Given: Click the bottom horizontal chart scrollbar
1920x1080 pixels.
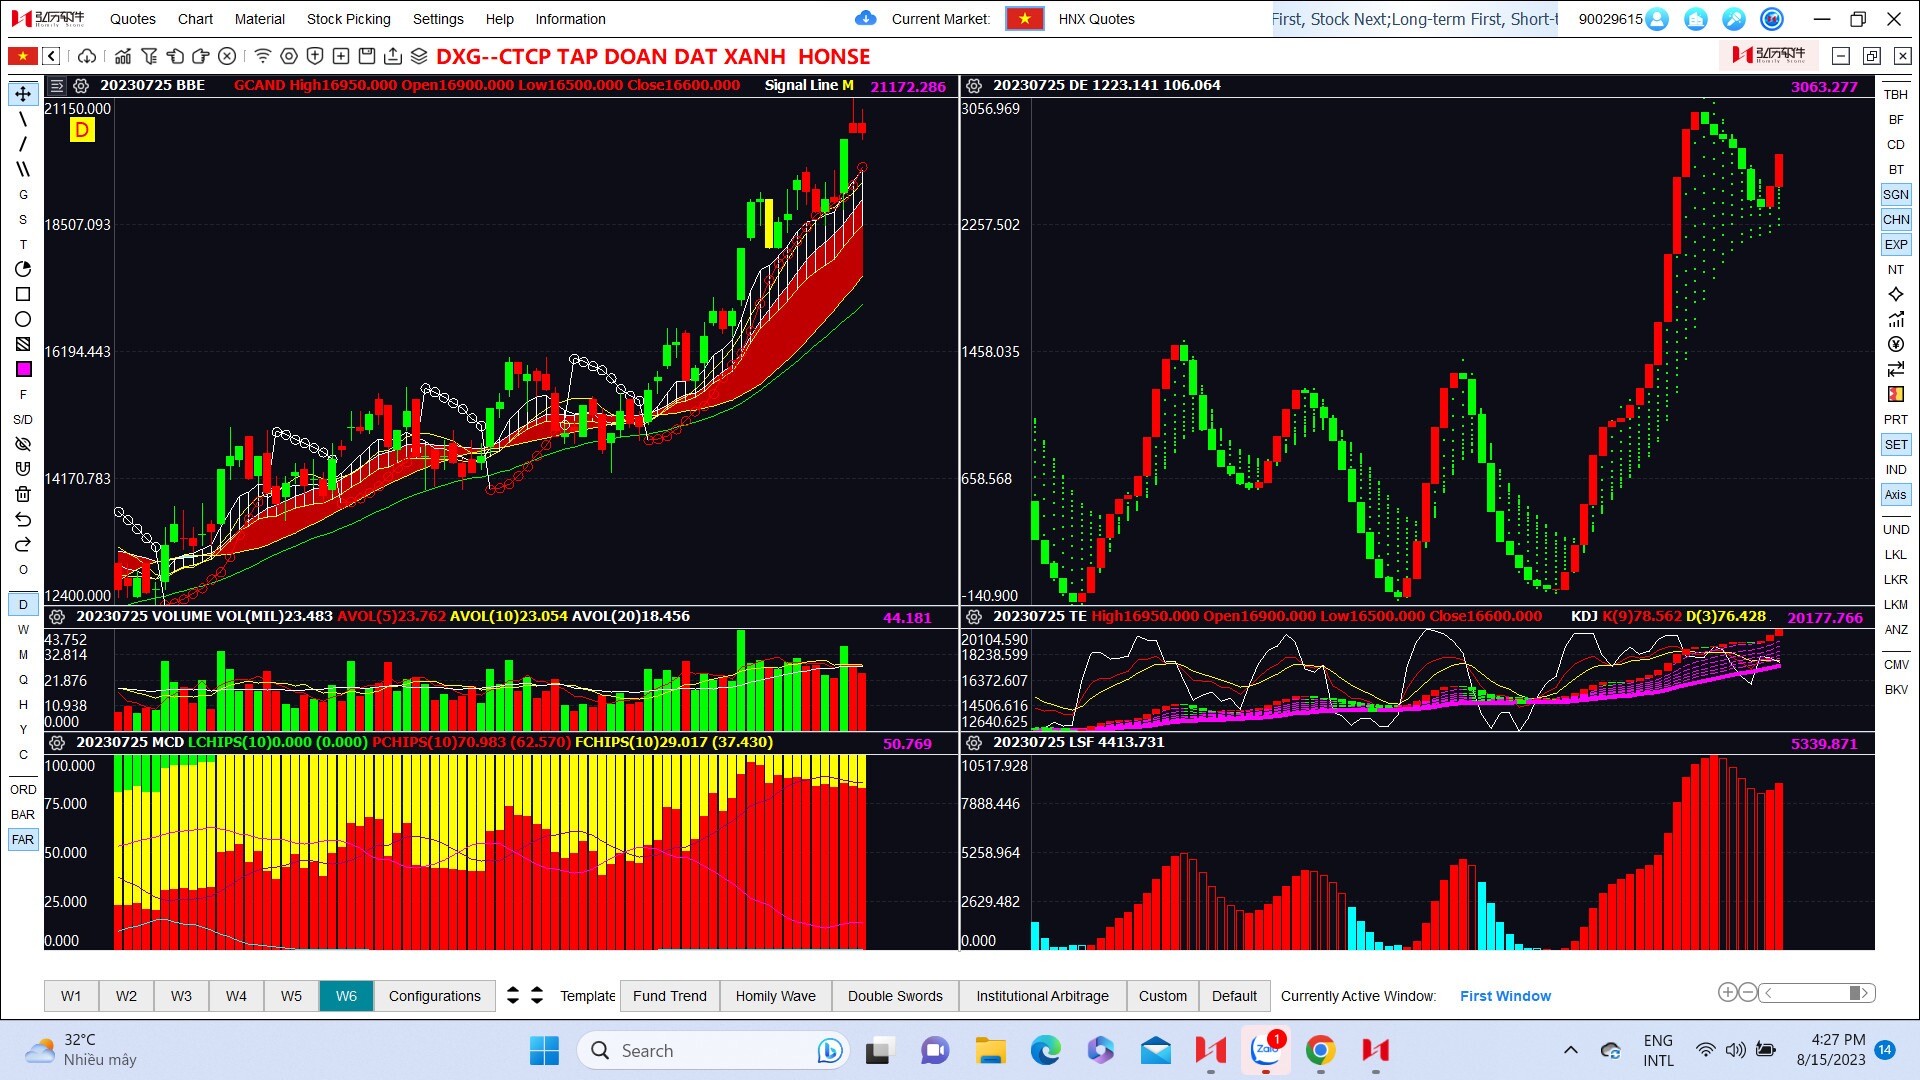Looking at the screenshot, I should coord(1817,993).
